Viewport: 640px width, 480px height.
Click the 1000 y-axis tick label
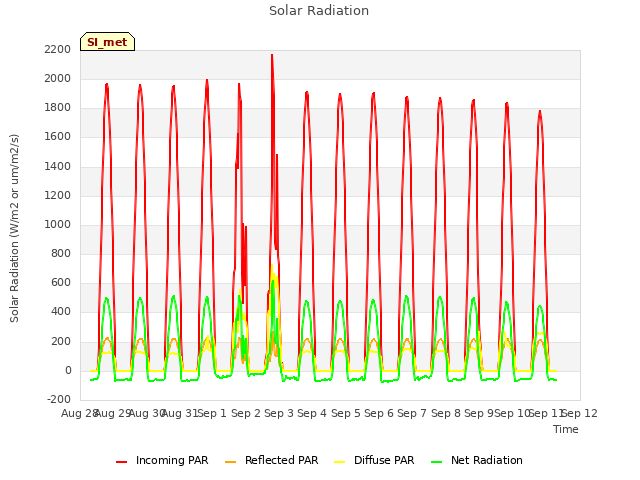(58, 224)
